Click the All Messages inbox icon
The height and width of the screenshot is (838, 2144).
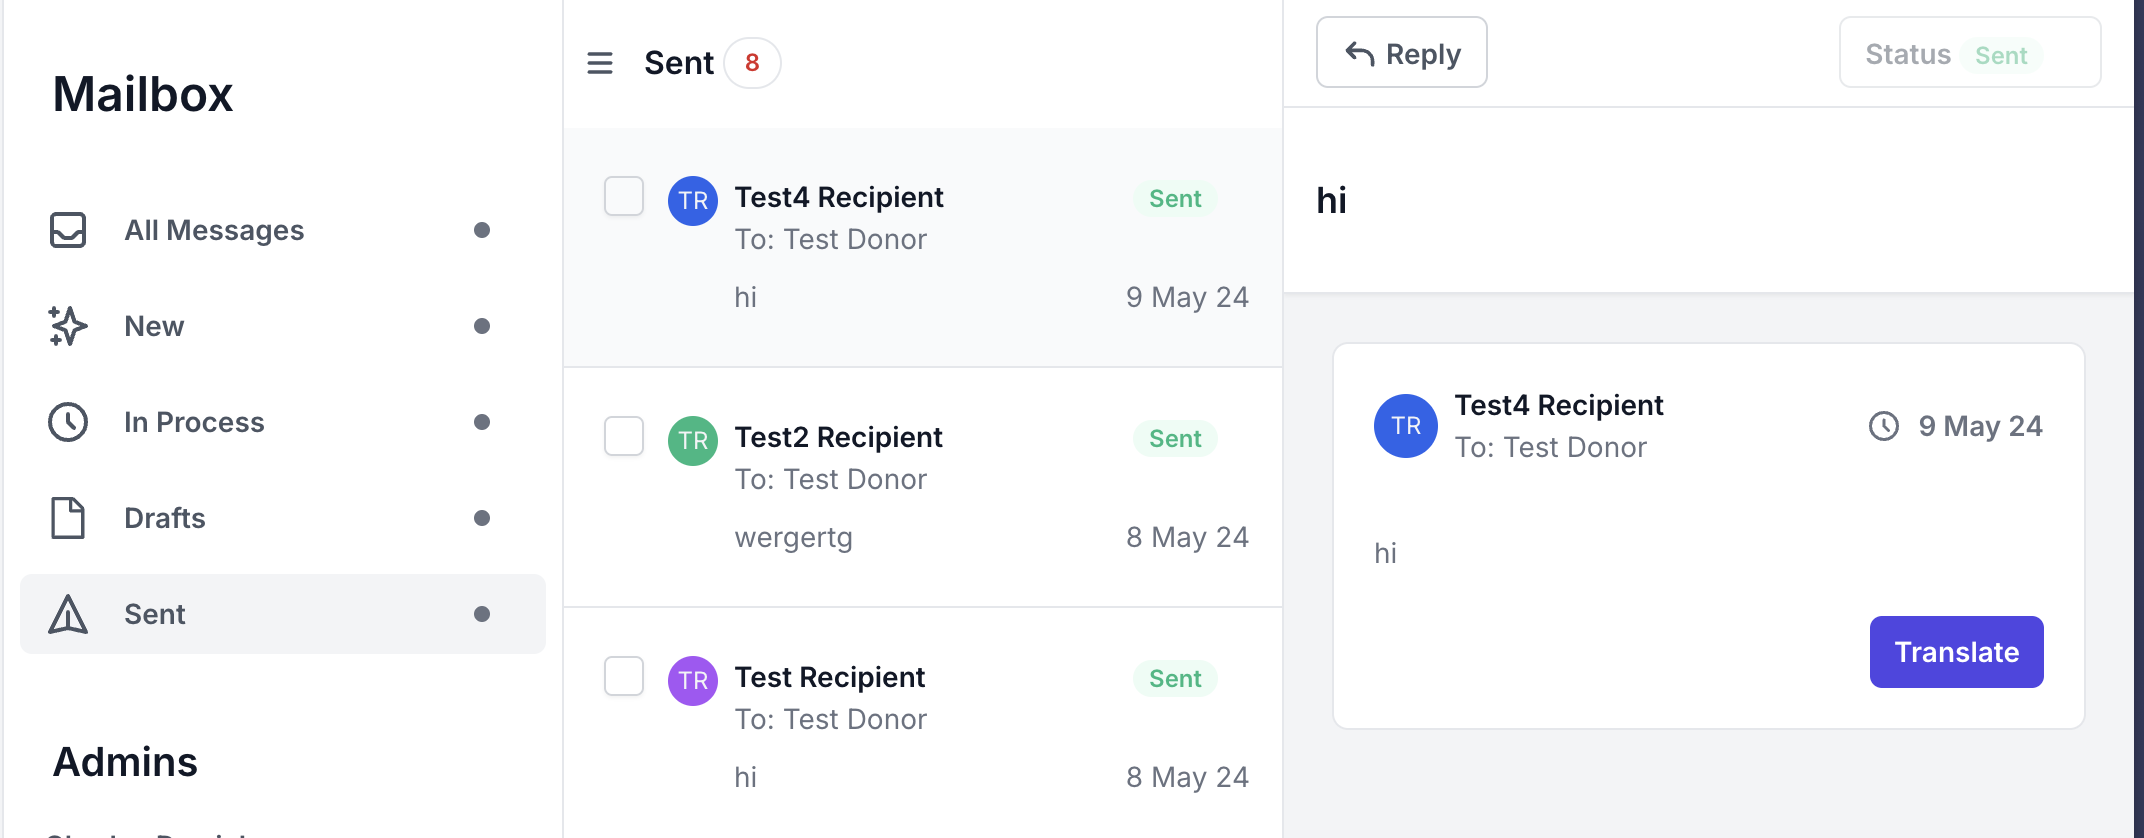(x=68, y=230)
